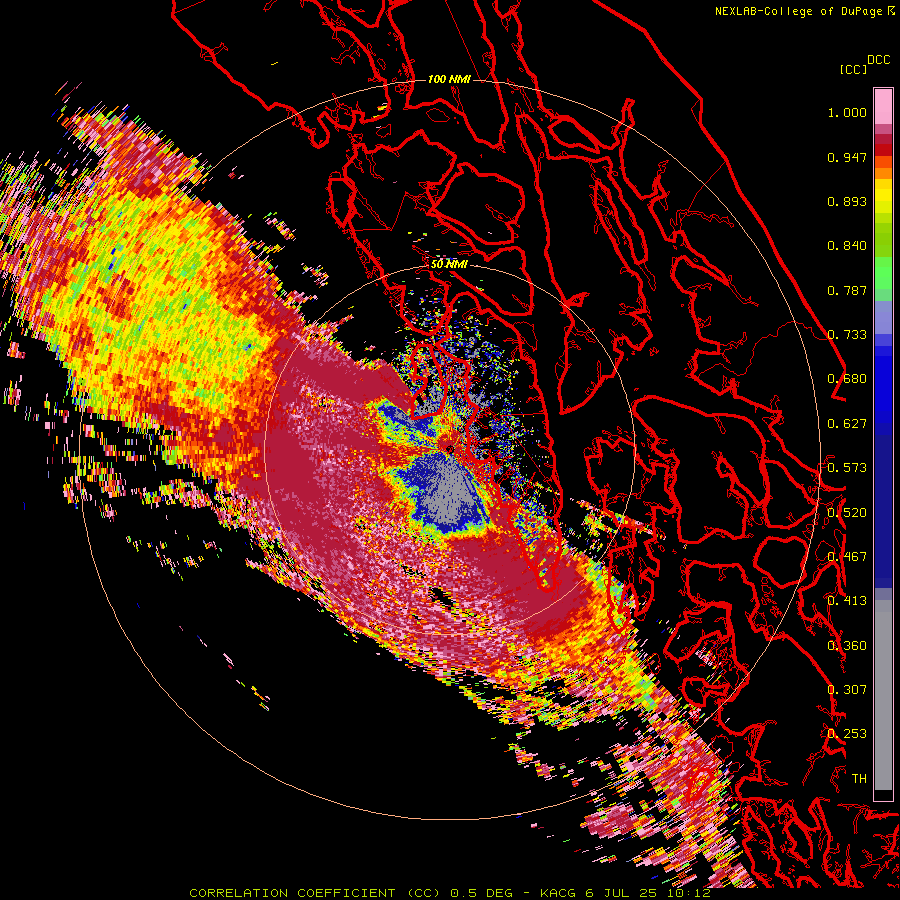Click '0.5 DEG' in the bottom caption
This screenshot has width=900, height=900.
pyautogui.click(x=481, y=893)
